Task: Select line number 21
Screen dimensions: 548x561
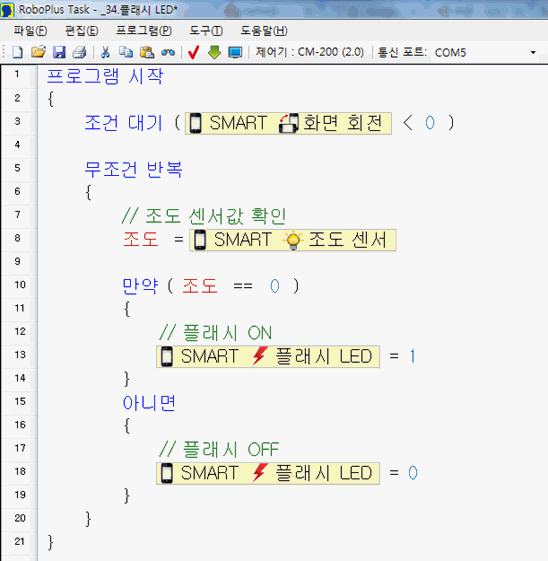Action: click(x=20, y=541)
